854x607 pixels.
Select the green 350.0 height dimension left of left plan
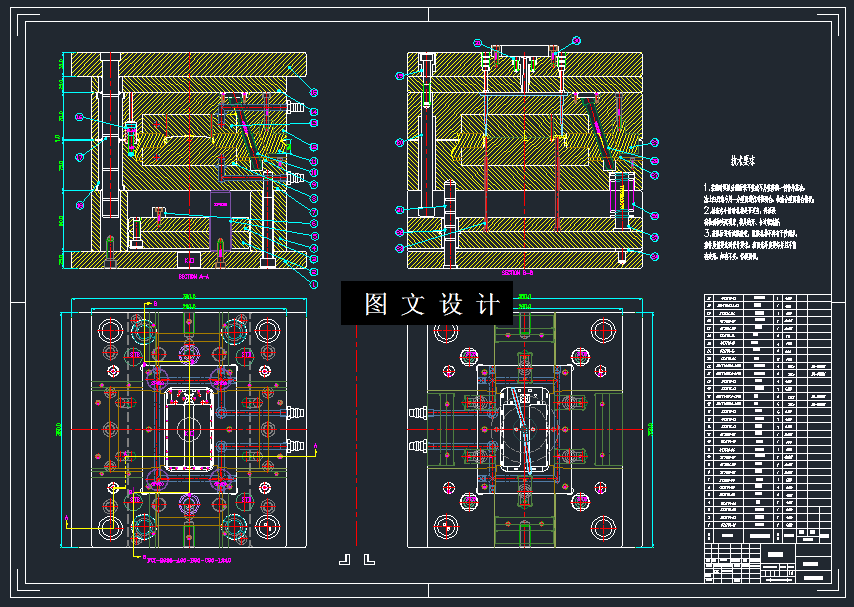(x=58, y=429)
